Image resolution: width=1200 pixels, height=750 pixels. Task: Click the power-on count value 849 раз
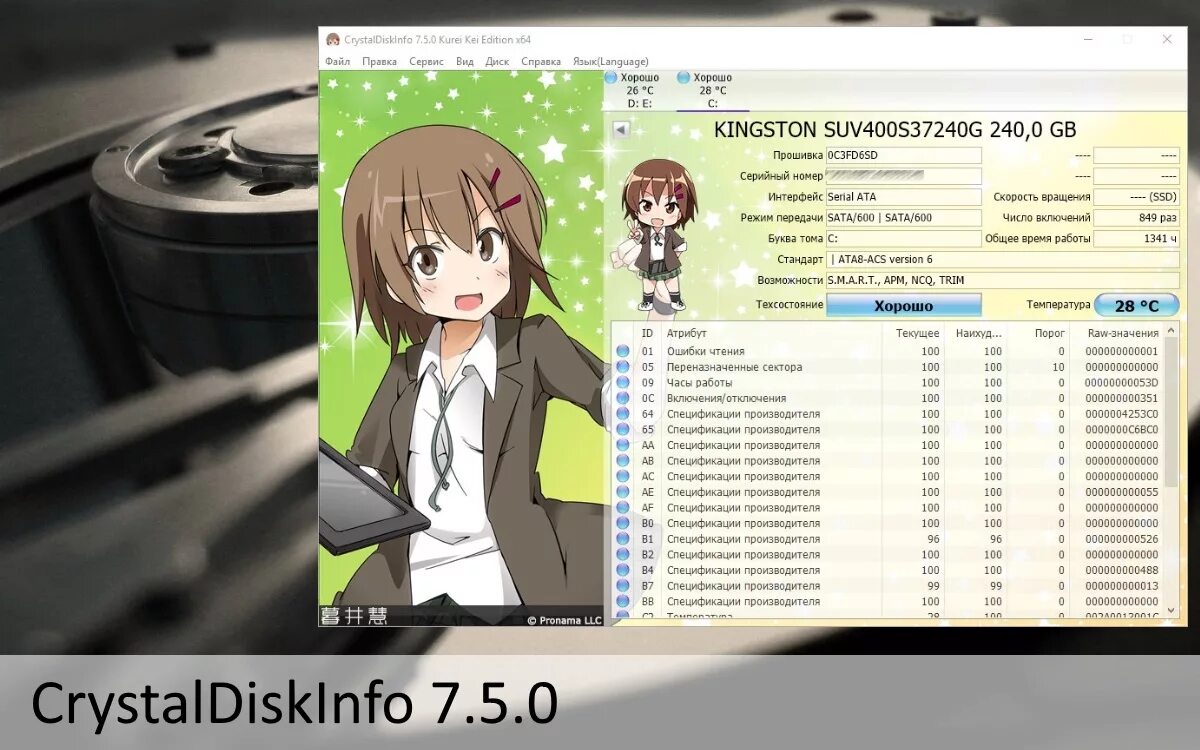point(1137,218)
